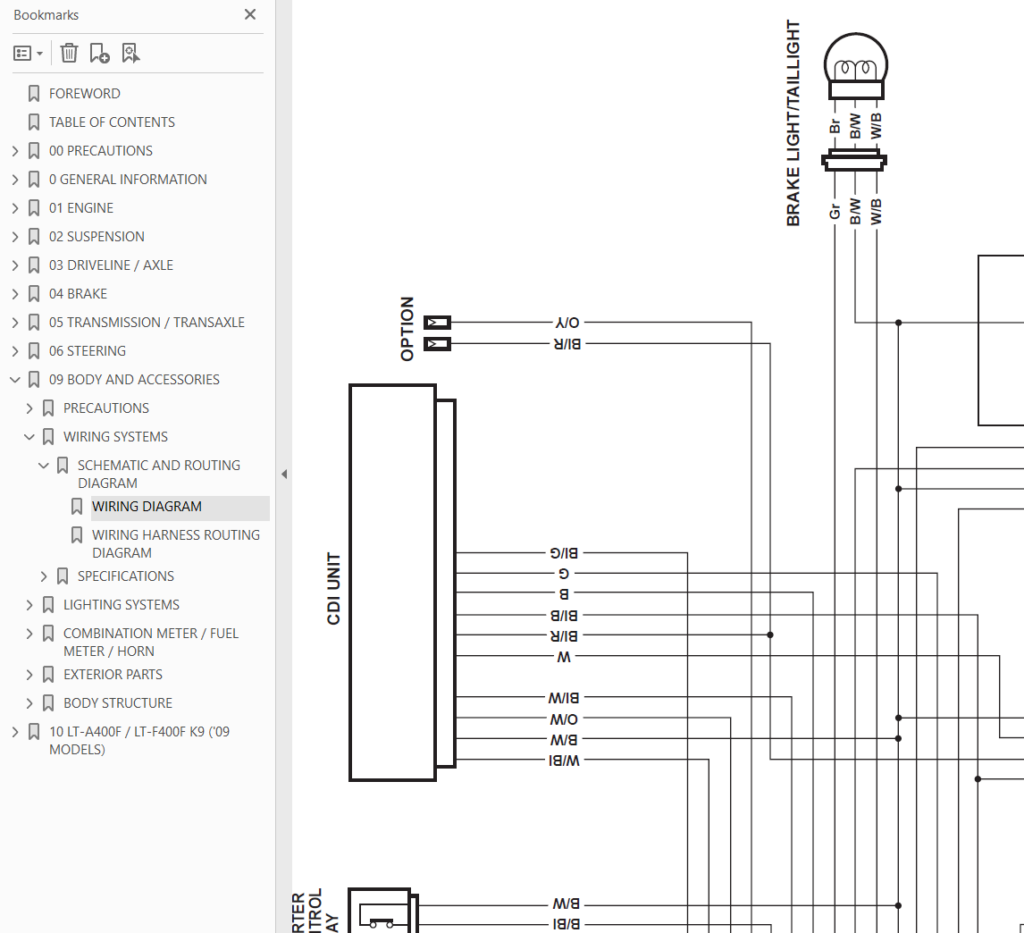The width and height of the screenshot is (1024, 933).
Task: Collapse the 09 BODY AND ACCESSORIES bookmark
Action: [15, 379]
